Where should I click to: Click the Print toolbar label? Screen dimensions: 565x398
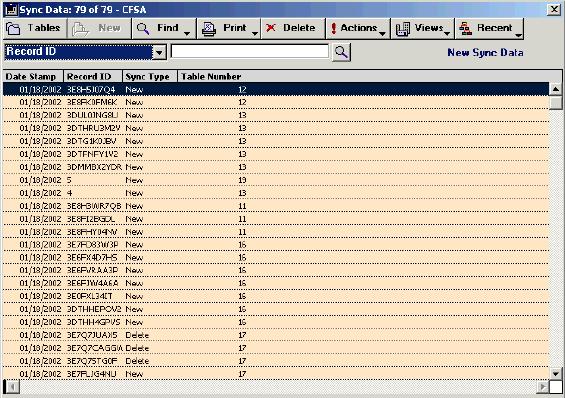[x=235, y=28]
